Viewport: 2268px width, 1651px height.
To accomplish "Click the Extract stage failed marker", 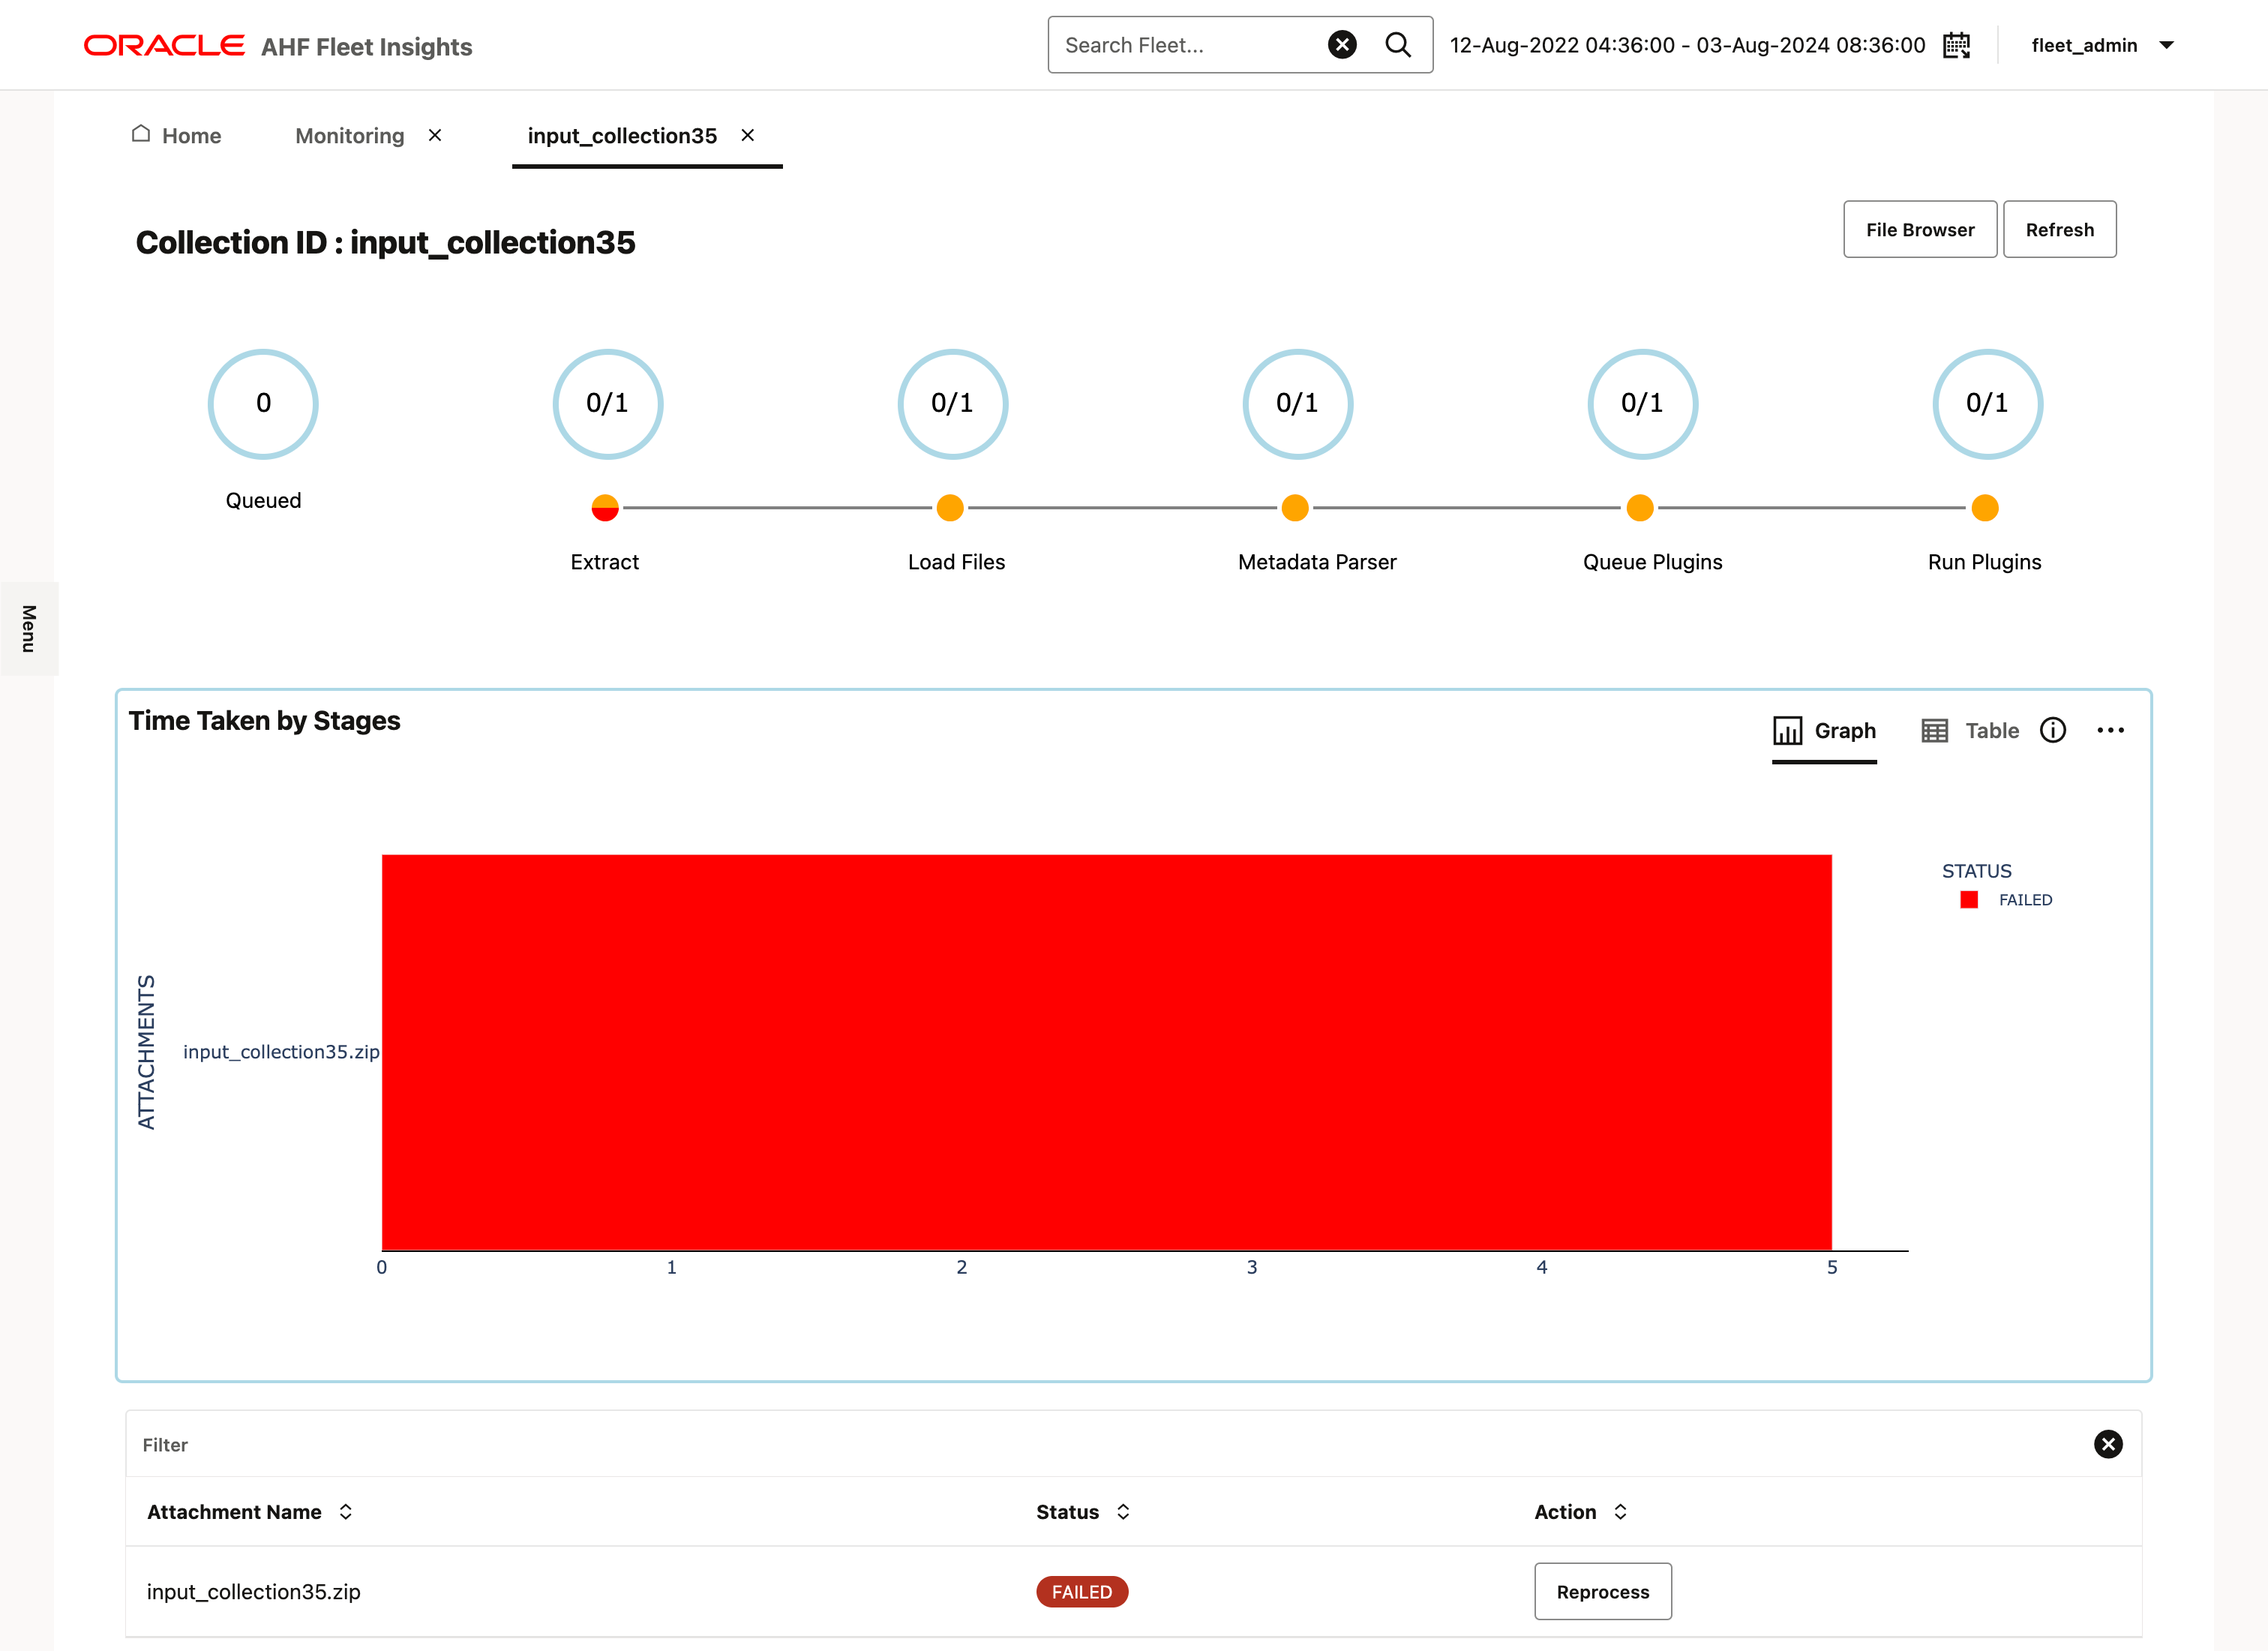I will pyautogui.click(x=605, y=508).
